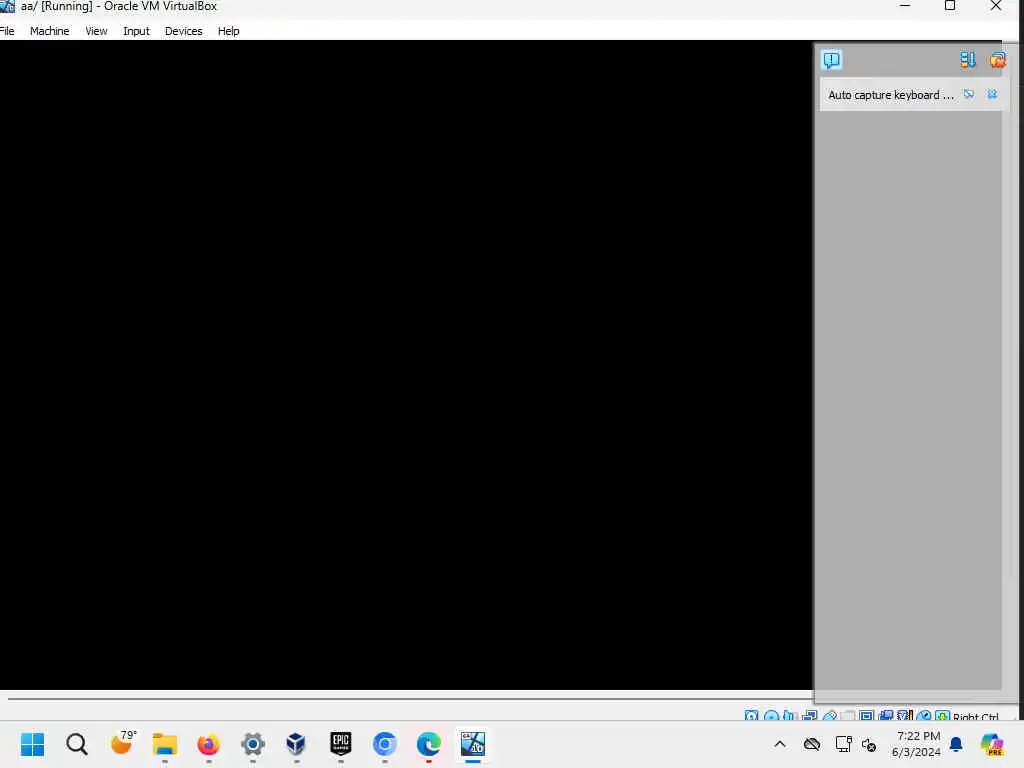The width and height of the screenshot is (1024, 768).
Task: Open Settings gear on the taskbar
Action: coord(253,744)
